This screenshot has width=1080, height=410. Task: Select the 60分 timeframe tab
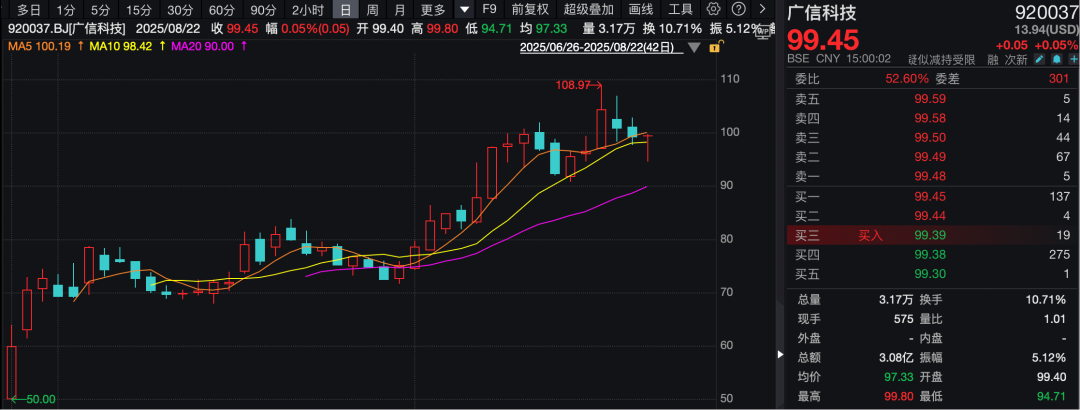tap(221, 9)
